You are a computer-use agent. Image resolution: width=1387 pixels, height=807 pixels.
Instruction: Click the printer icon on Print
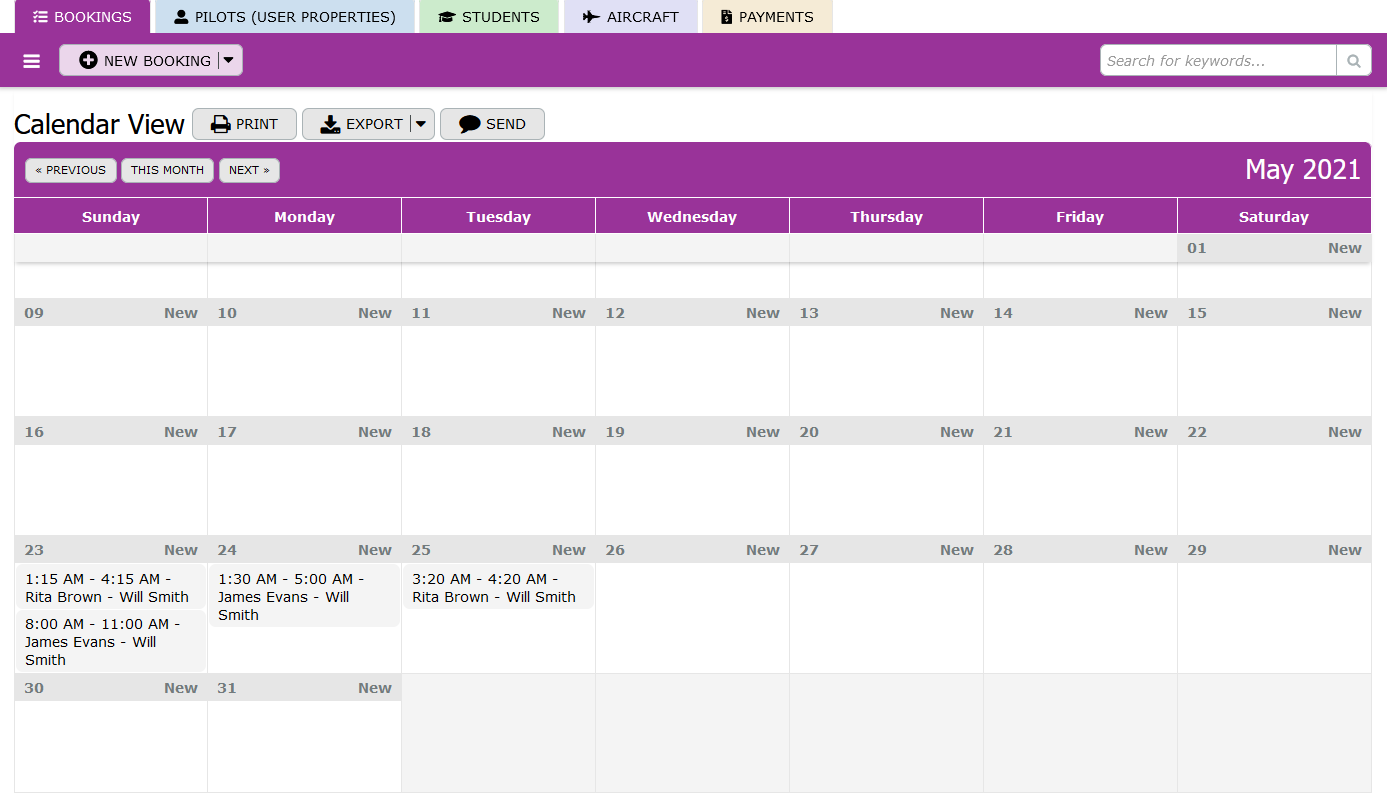coord(221,124)
